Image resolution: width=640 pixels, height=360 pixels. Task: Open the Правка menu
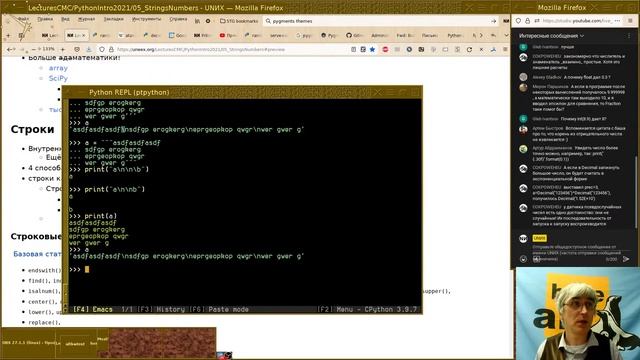tap(45, 19)
